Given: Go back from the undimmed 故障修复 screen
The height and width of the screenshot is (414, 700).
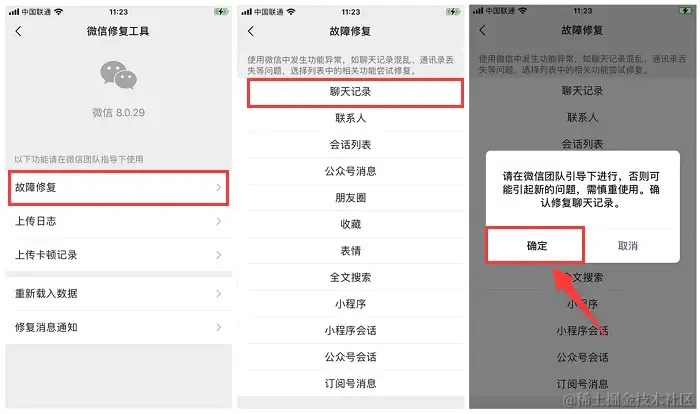Looking at the screenshot, I should [251, 31].
